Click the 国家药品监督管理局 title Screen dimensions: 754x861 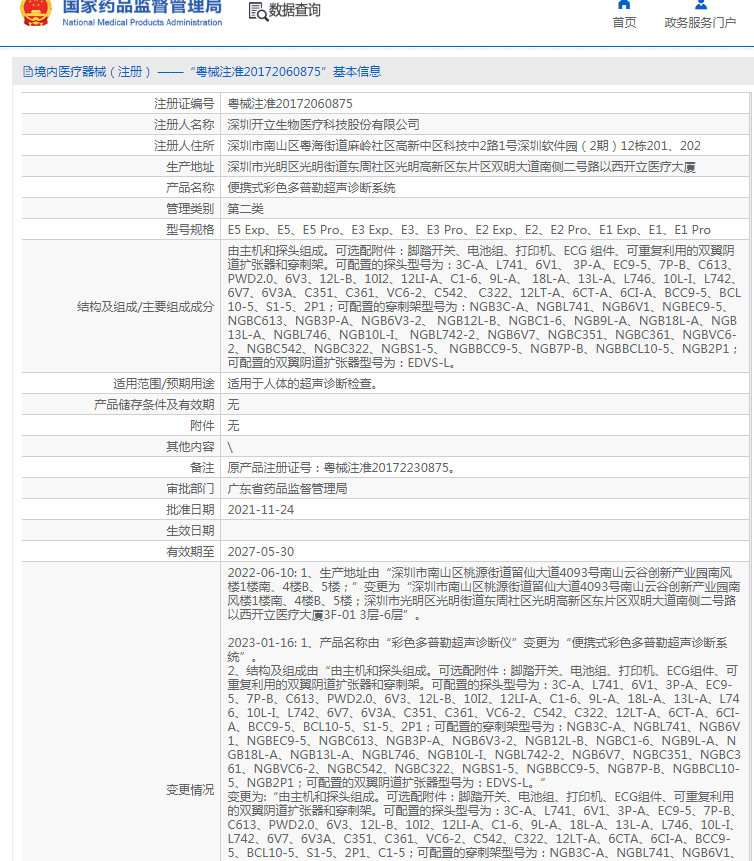point(142,7)
